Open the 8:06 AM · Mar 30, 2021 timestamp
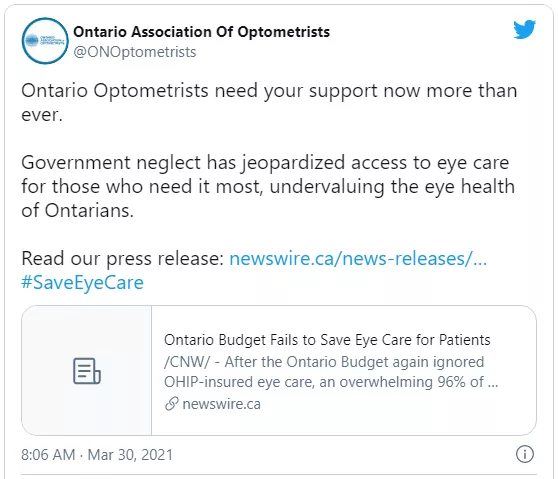Image resolution: width=558 pixels, height=479 pixels. pyautogui.click(x=97, y=454)
